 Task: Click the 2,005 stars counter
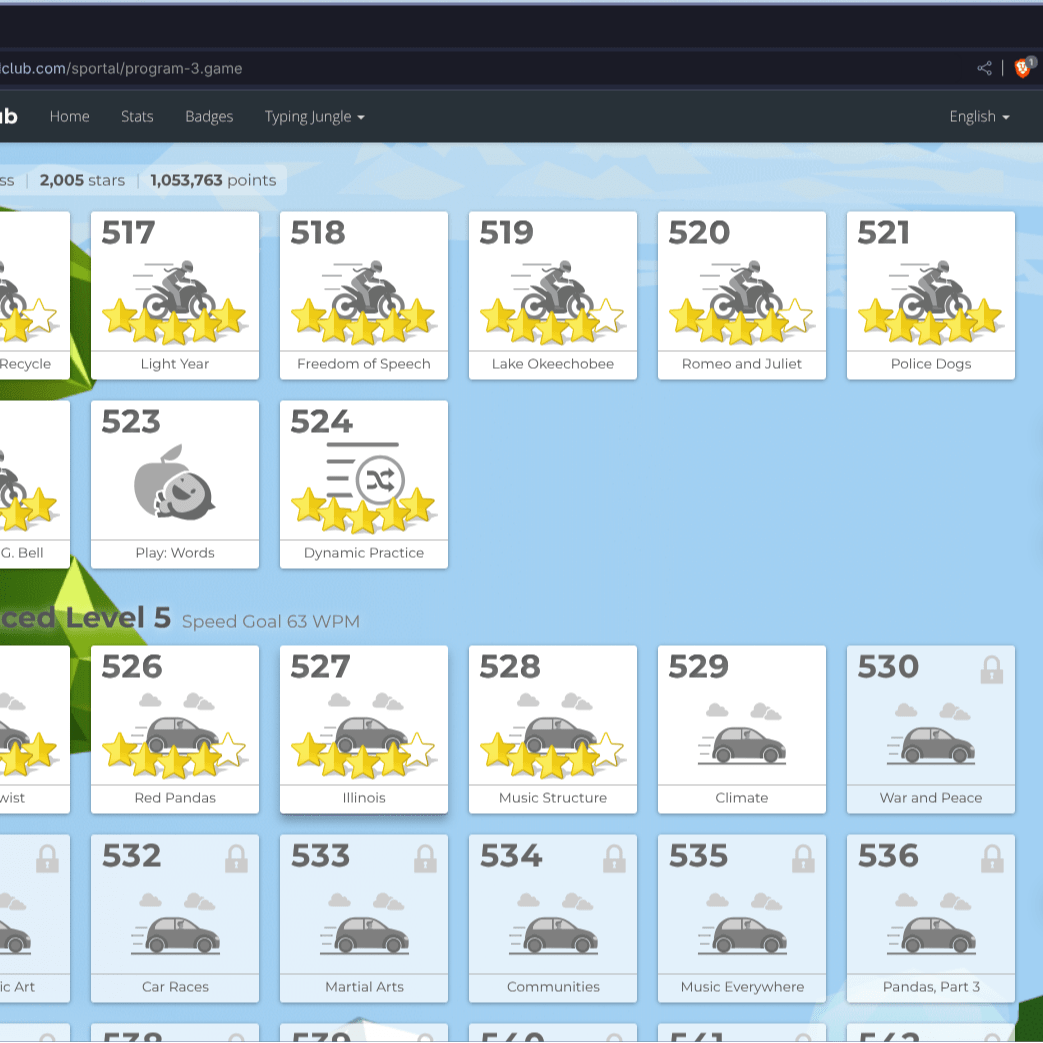(x=82, y=180)
